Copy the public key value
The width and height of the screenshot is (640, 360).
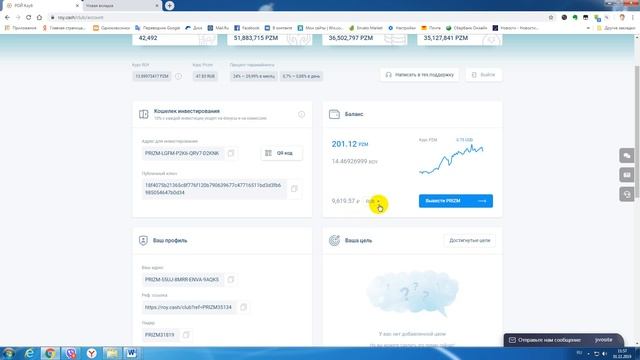click(294, 189)
